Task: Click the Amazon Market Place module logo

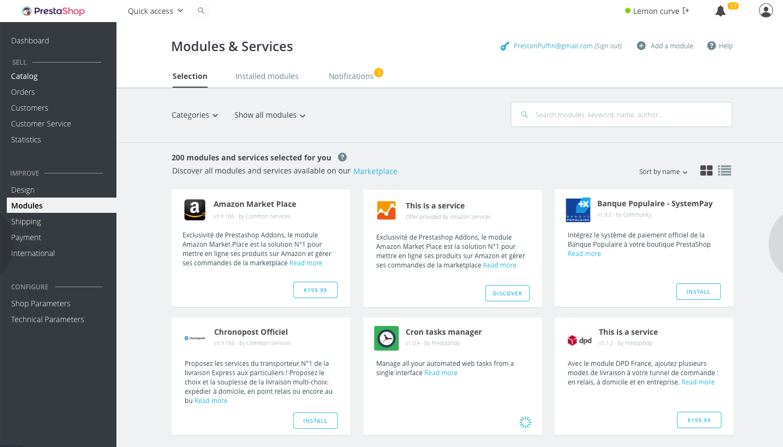Action: click(195, 209)
